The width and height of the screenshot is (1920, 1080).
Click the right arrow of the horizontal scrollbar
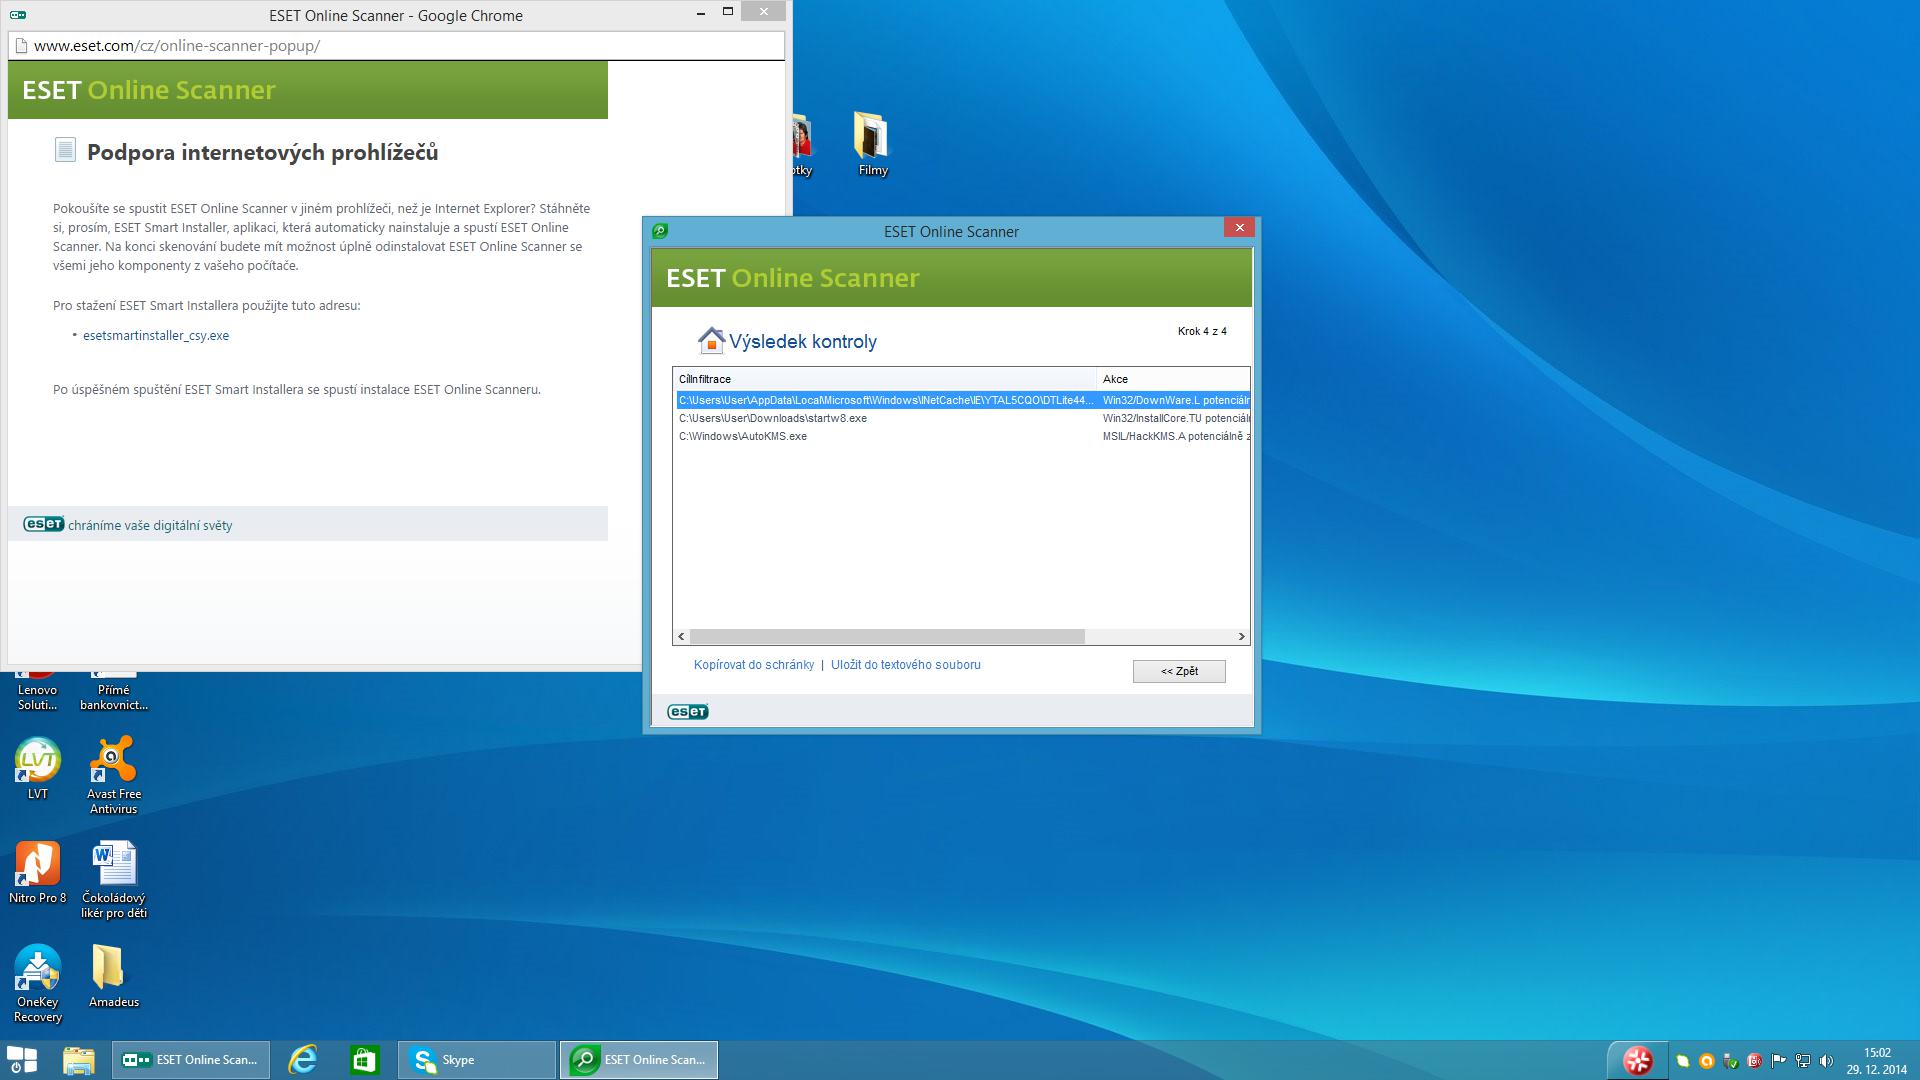click(1241, 637)
